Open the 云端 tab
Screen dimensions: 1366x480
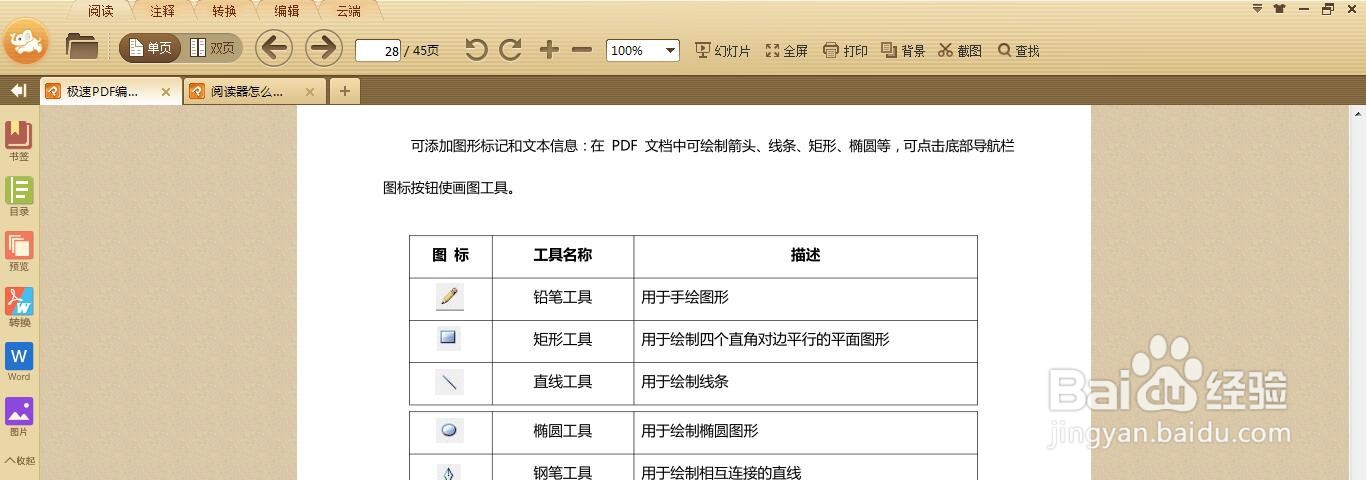tap(348, 11)
